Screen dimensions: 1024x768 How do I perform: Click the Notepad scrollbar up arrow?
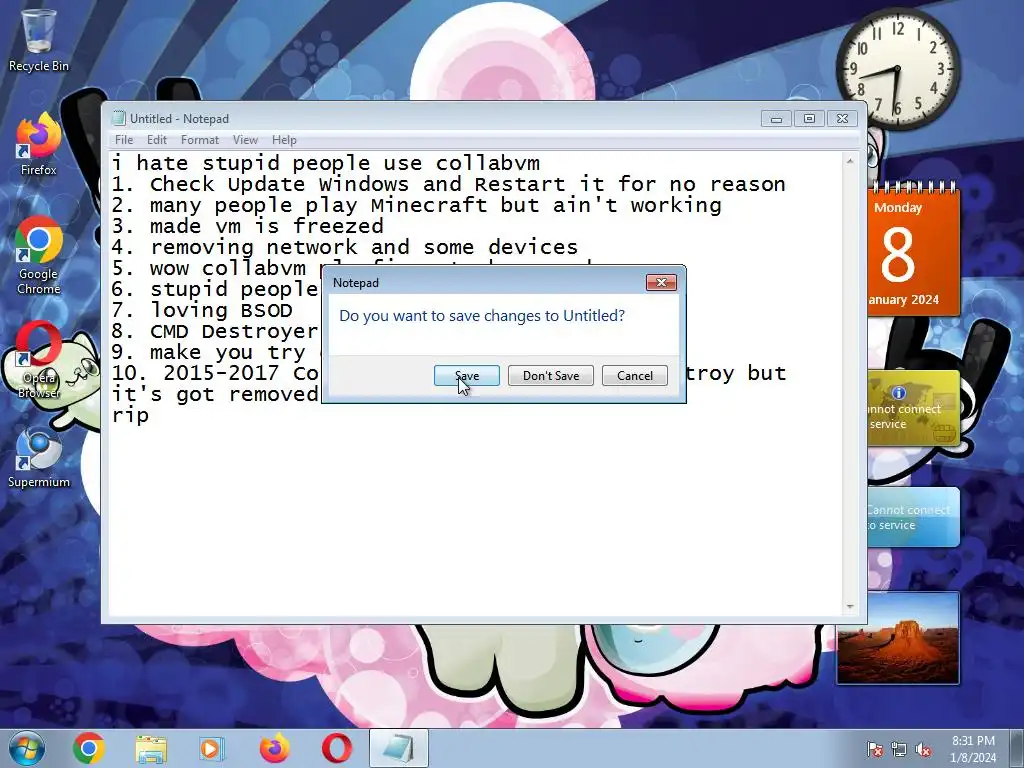click(850, 161)
